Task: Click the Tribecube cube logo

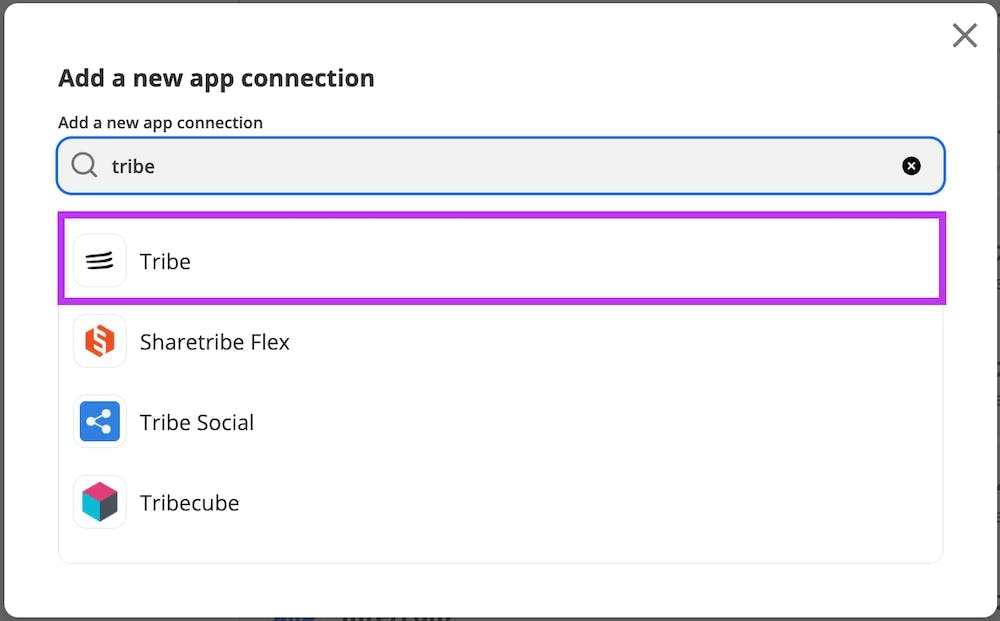Action: tap(100, 502)
